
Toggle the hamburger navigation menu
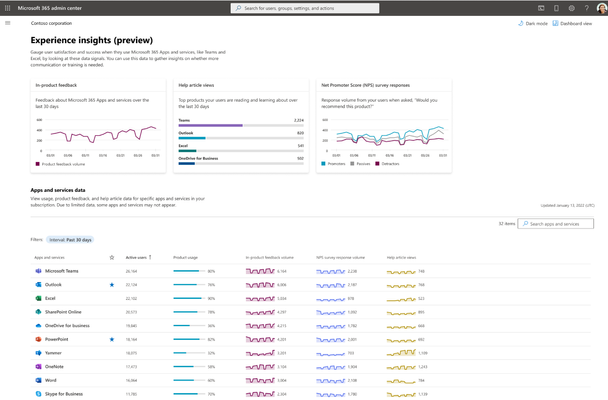click(x=7, y=23)
